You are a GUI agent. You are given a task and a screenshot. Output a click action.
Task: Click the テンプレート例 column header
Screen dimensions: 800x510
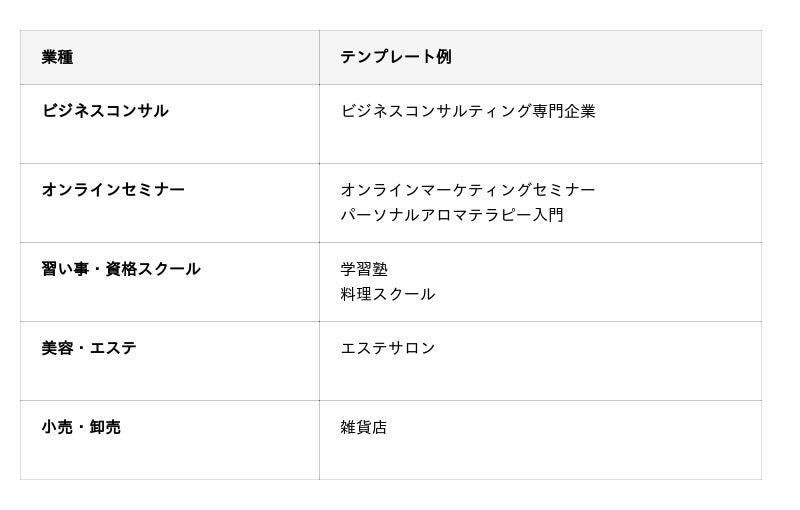[396, 57]
